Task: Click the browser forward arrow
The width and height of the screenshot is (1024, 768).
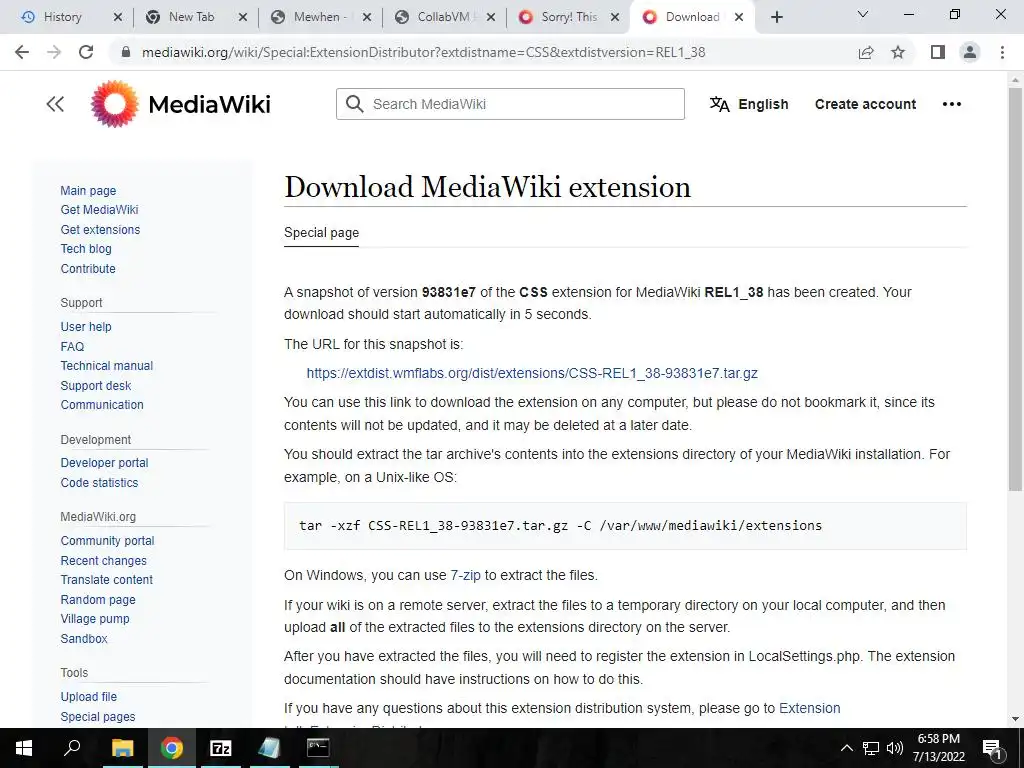Action: (54, 52)
